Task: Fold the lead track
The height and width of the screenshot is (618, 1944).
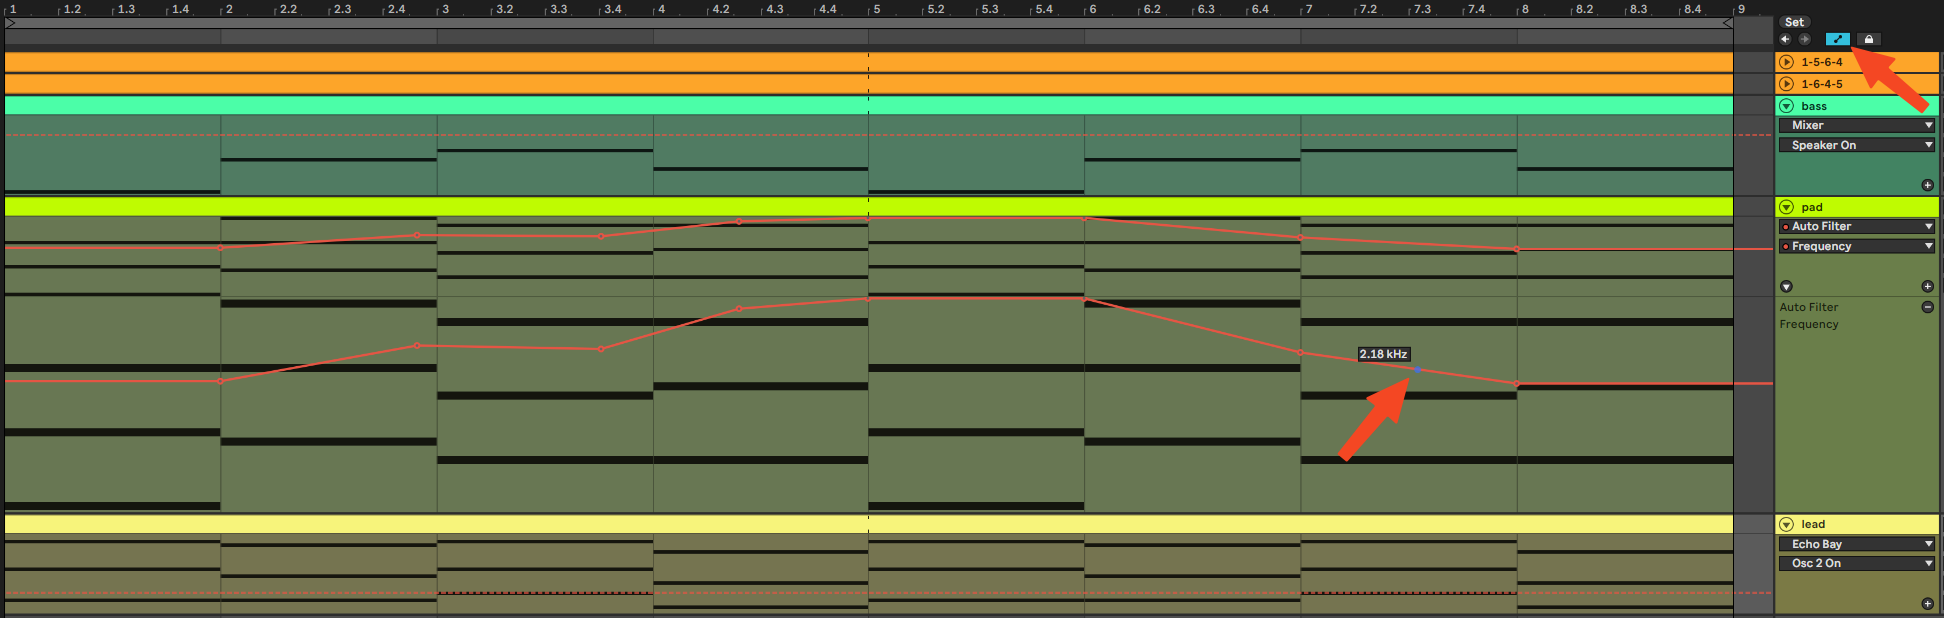Action: (1787, 524)
